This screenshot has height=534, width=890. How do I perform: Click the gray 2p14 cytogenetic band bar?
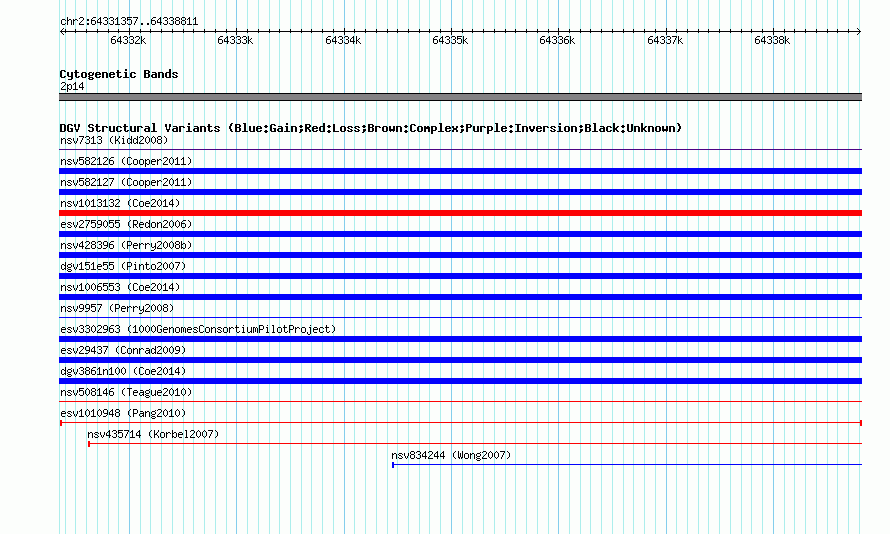(x=460, y=97)
